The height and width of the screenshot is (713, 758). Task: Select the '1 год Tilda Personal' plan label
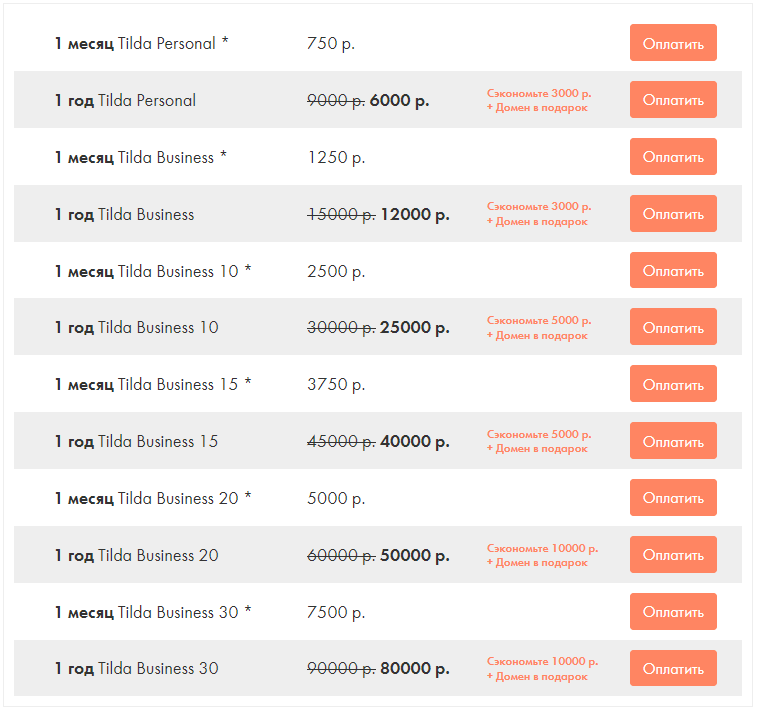pos(125,100)
